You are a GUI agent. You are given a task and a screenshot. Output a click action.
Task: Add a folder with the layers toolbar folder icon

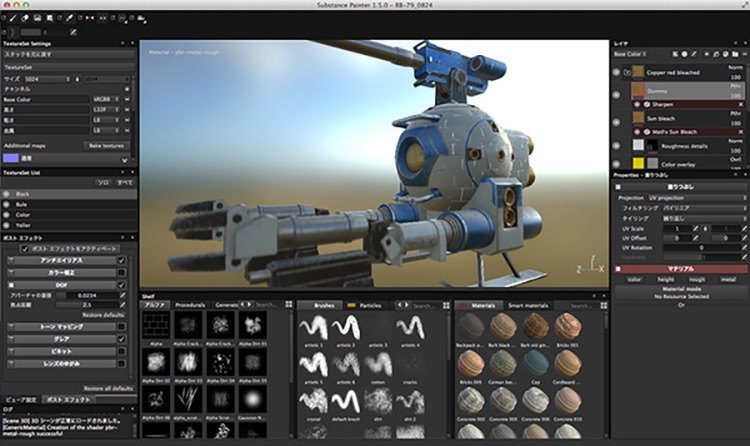pos(735,54)
